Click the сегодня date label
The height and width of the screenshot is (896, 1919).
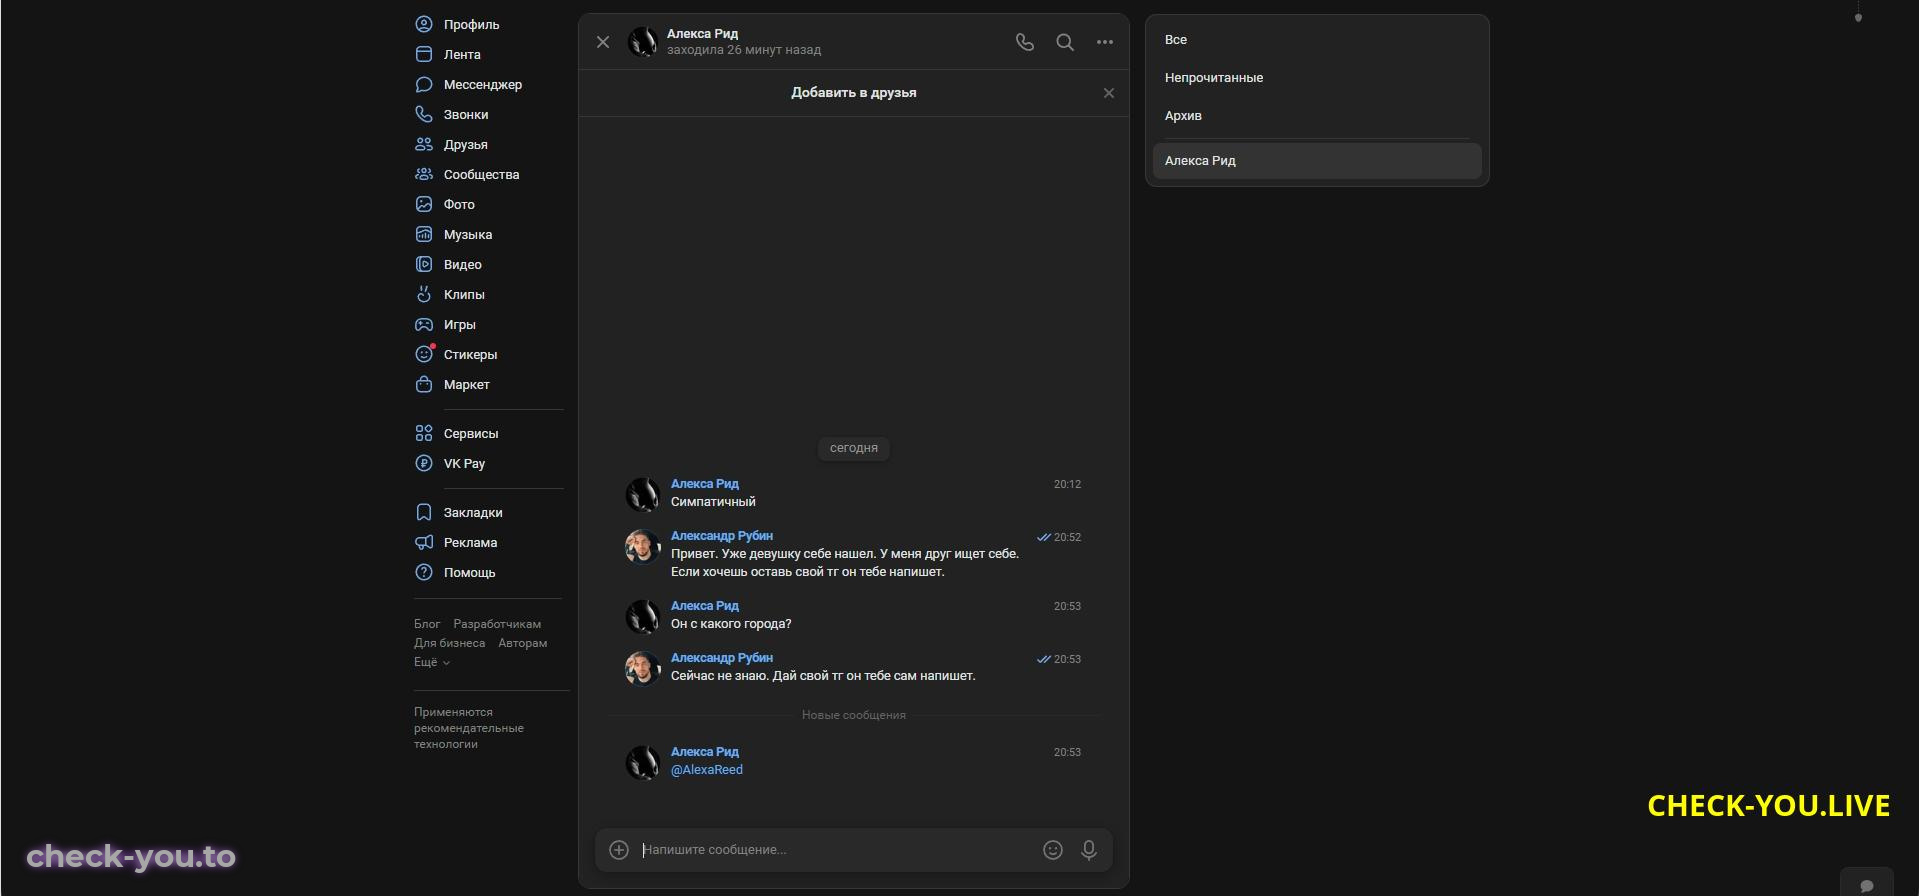(x=854, y=448)
